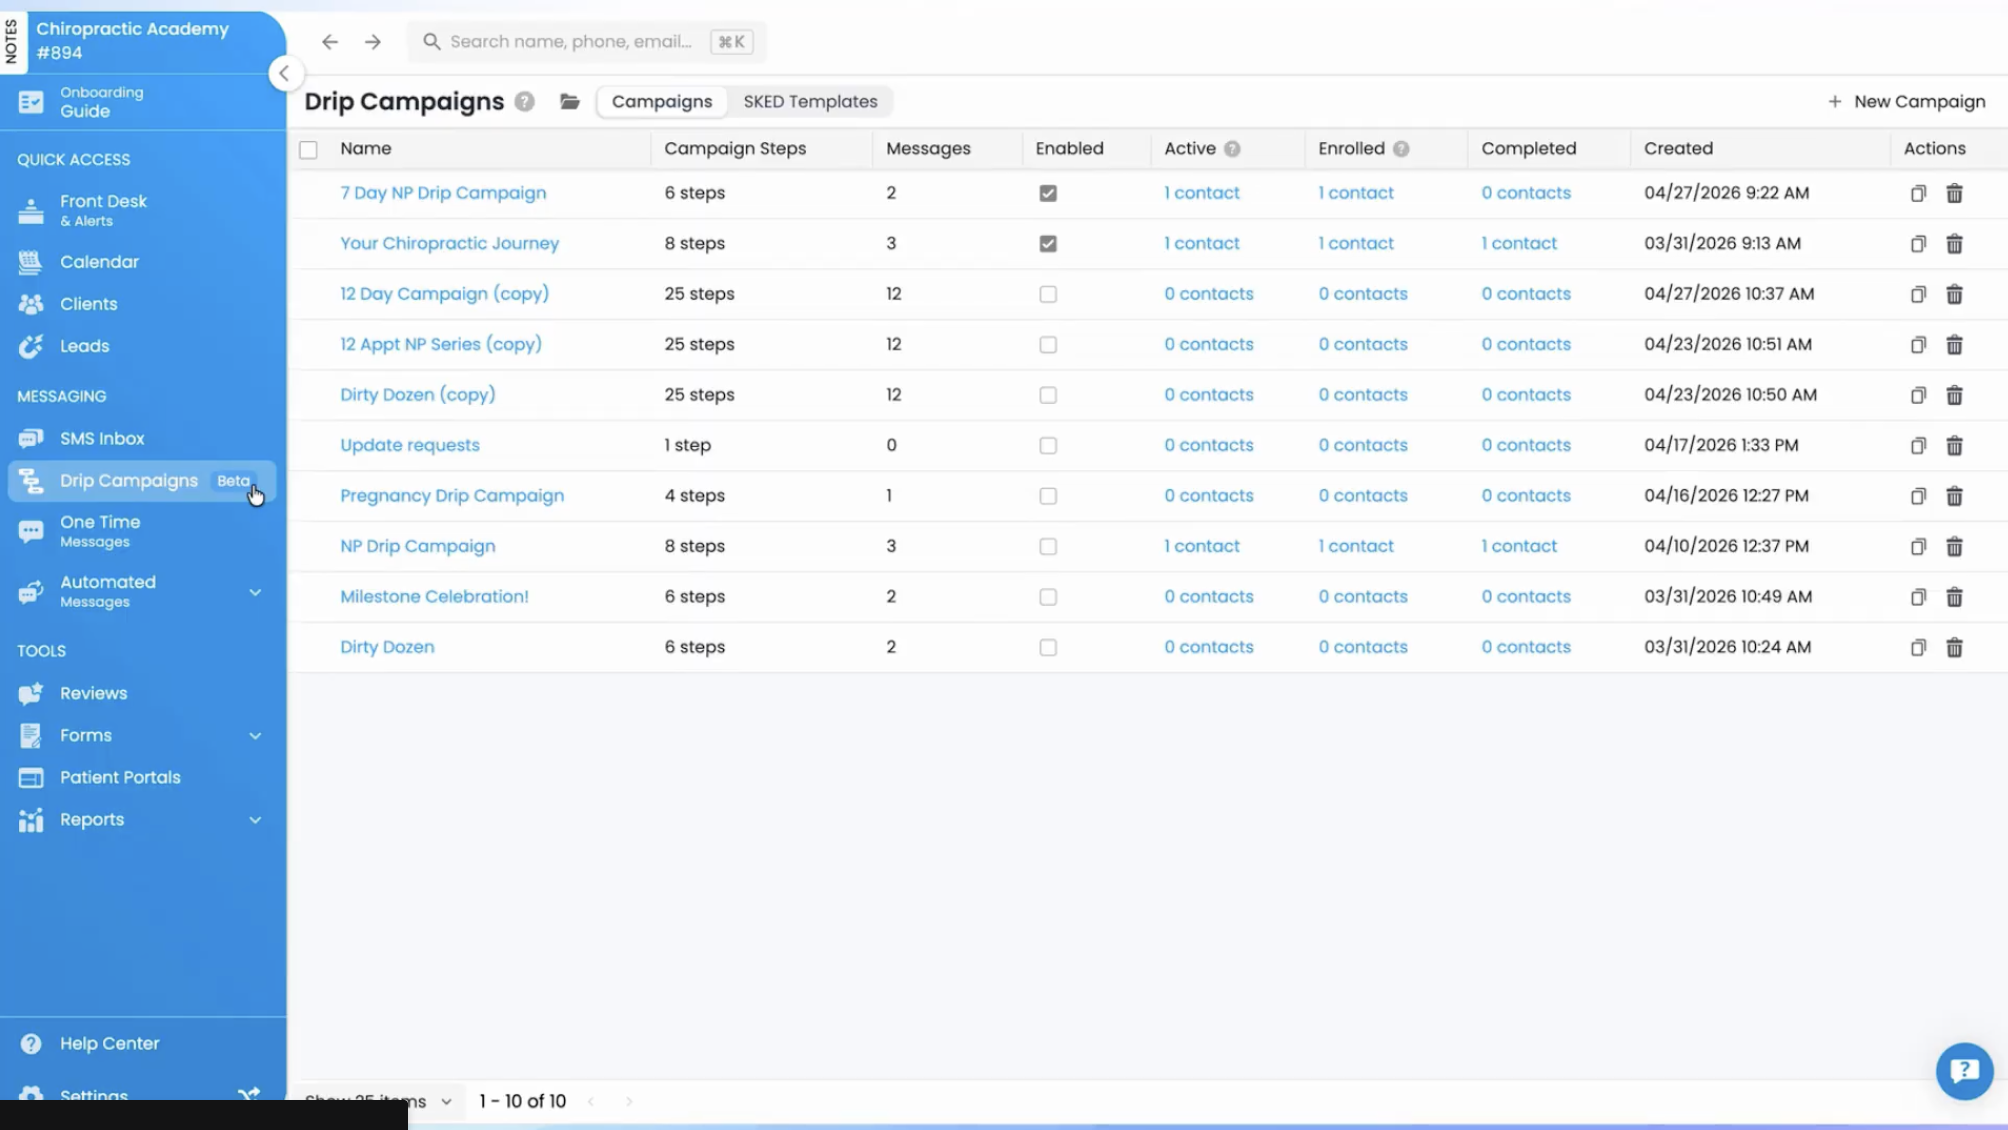Copy the Milestone Celebration! campaign
The image size is (2008, 1130).
click(x=1918, y=597)
